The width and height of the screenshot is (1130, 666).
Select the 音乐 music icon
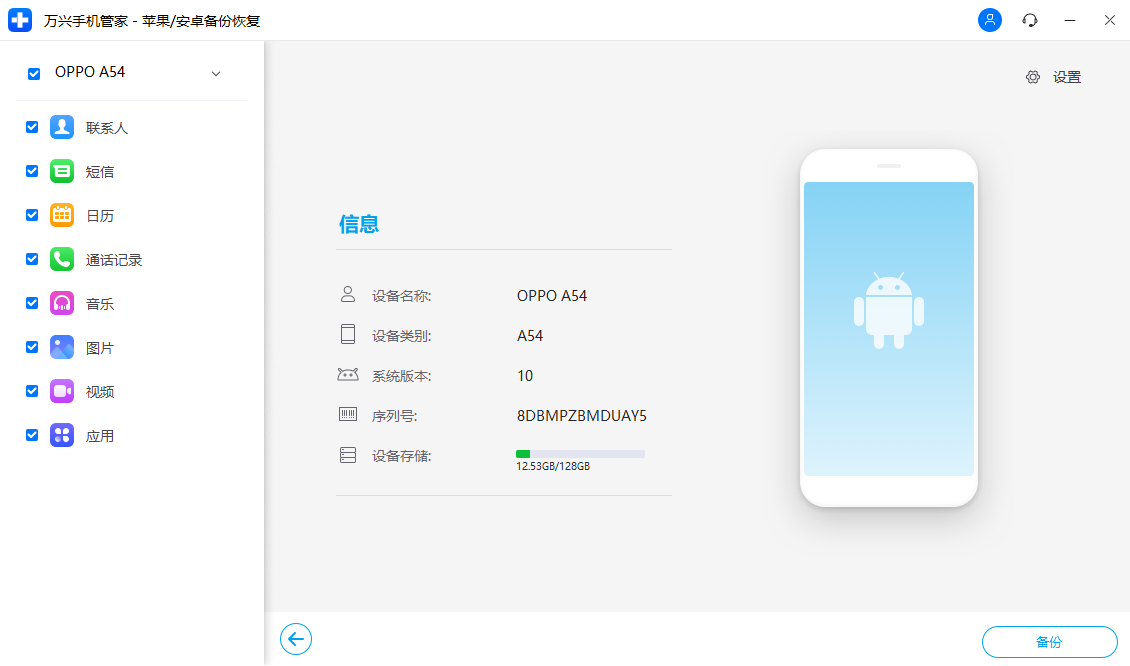coord(62,303)
